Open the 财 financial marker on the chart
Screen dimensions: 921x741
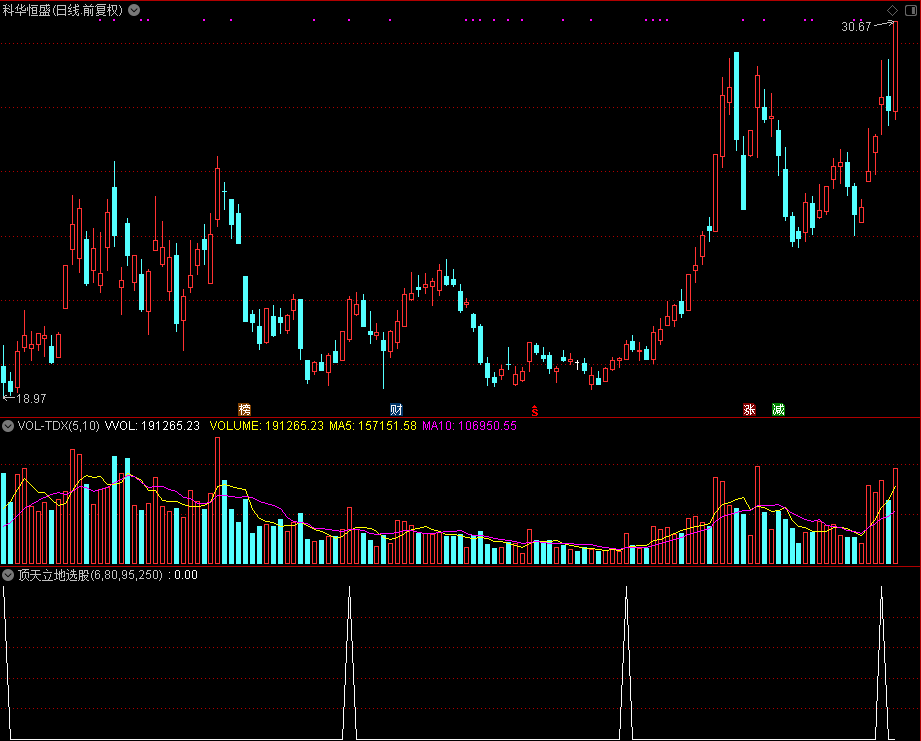[x=396, y=409]
